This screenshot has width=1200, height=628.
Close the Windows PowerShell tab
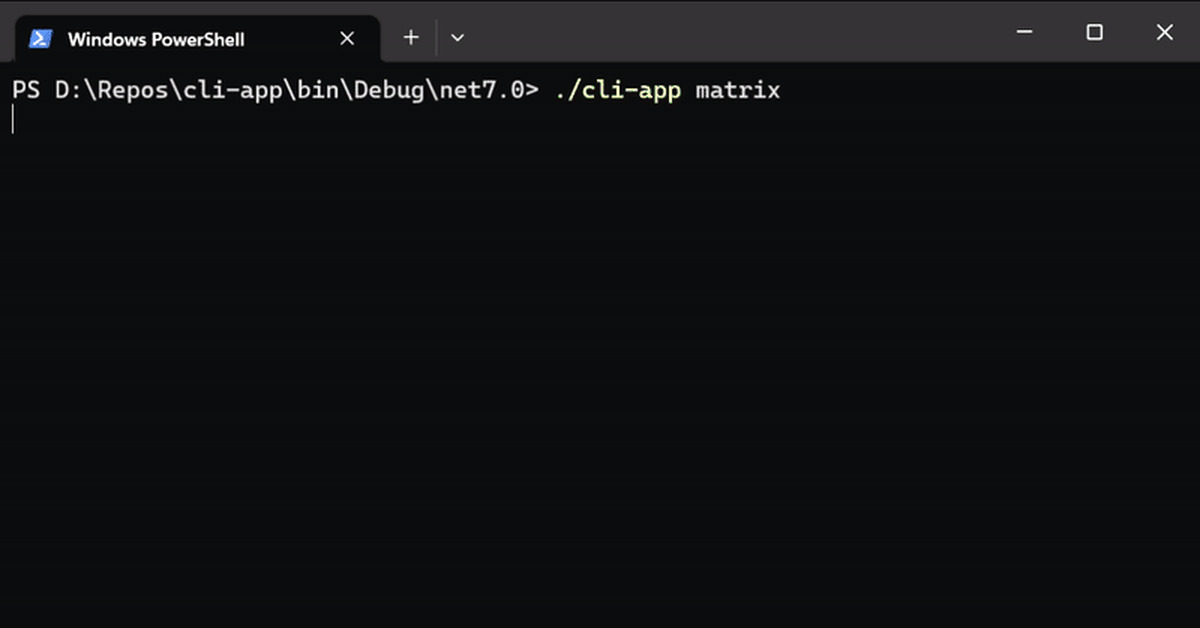(347, 39)
